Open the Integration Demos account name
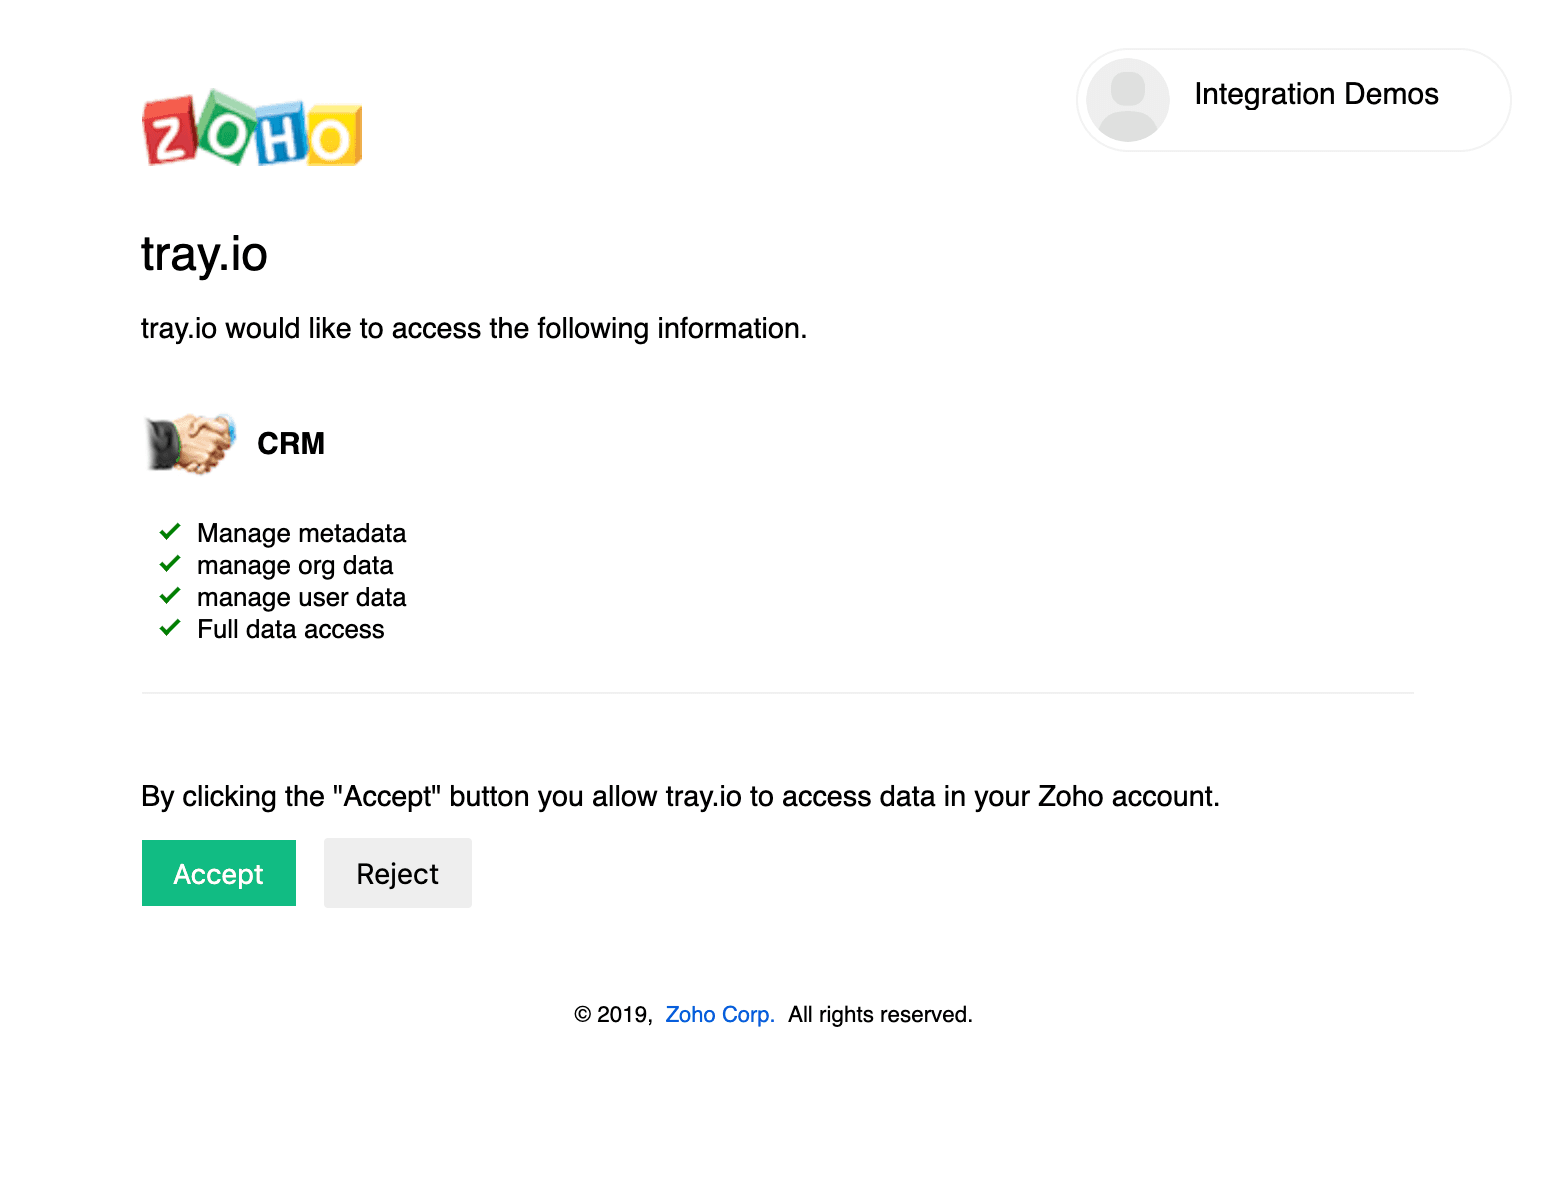The image size is (1556, 1196). tap(1316, 94)
